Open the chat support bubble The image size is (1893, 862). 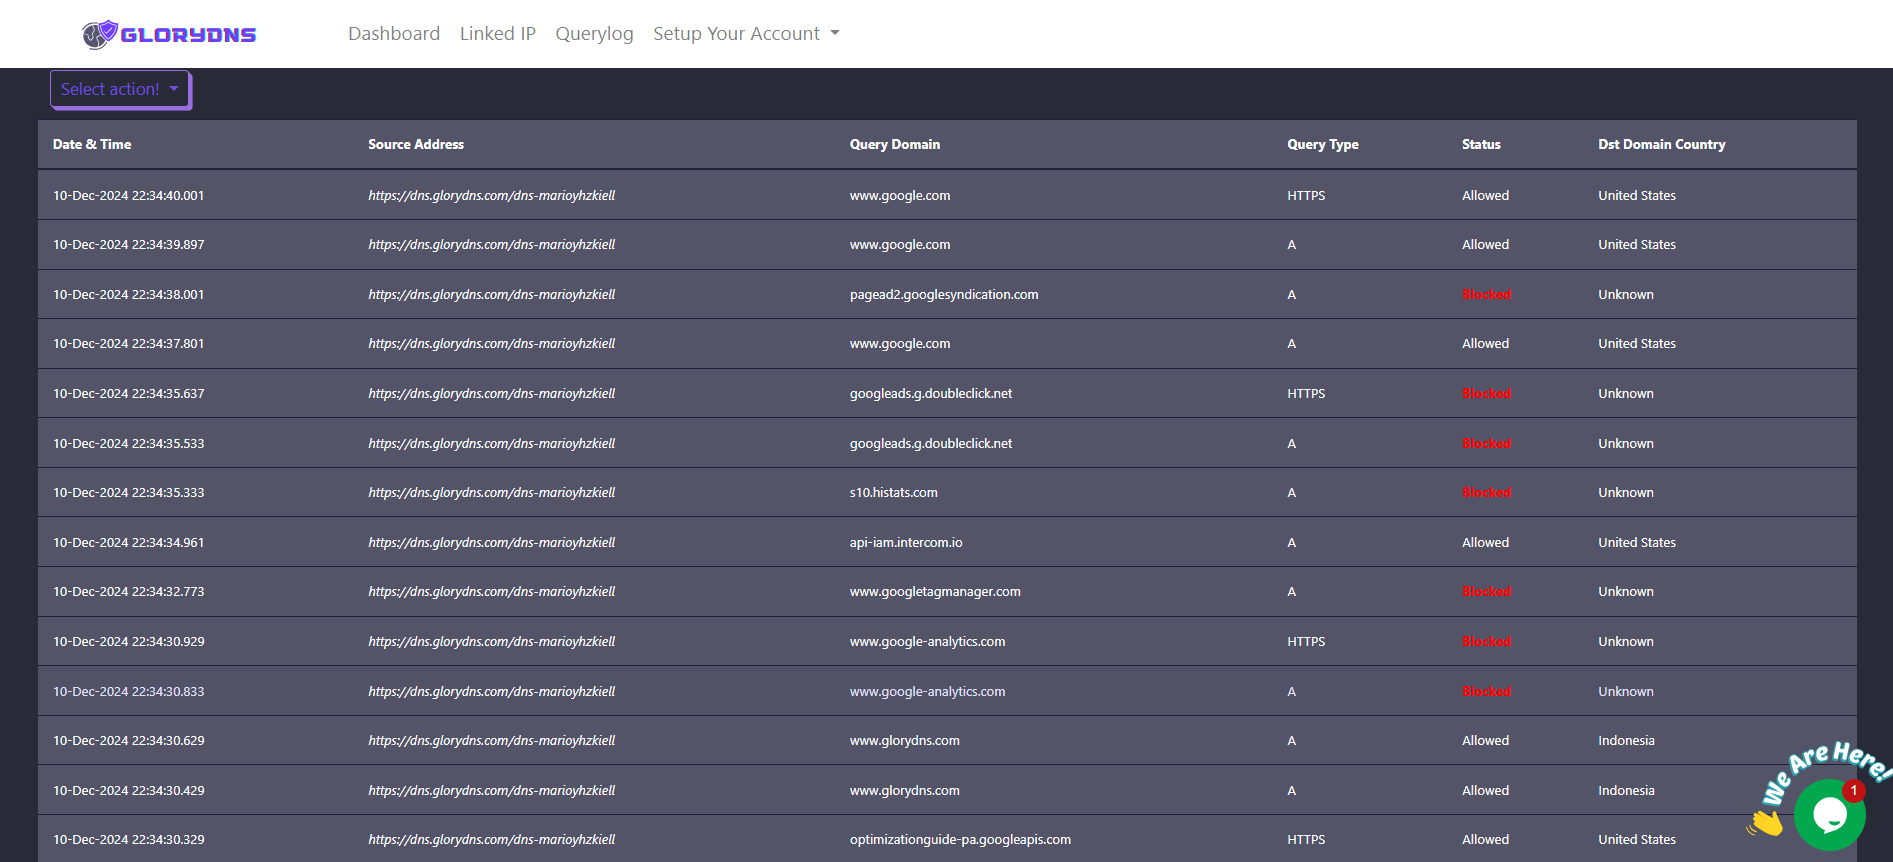point(1829,815)
